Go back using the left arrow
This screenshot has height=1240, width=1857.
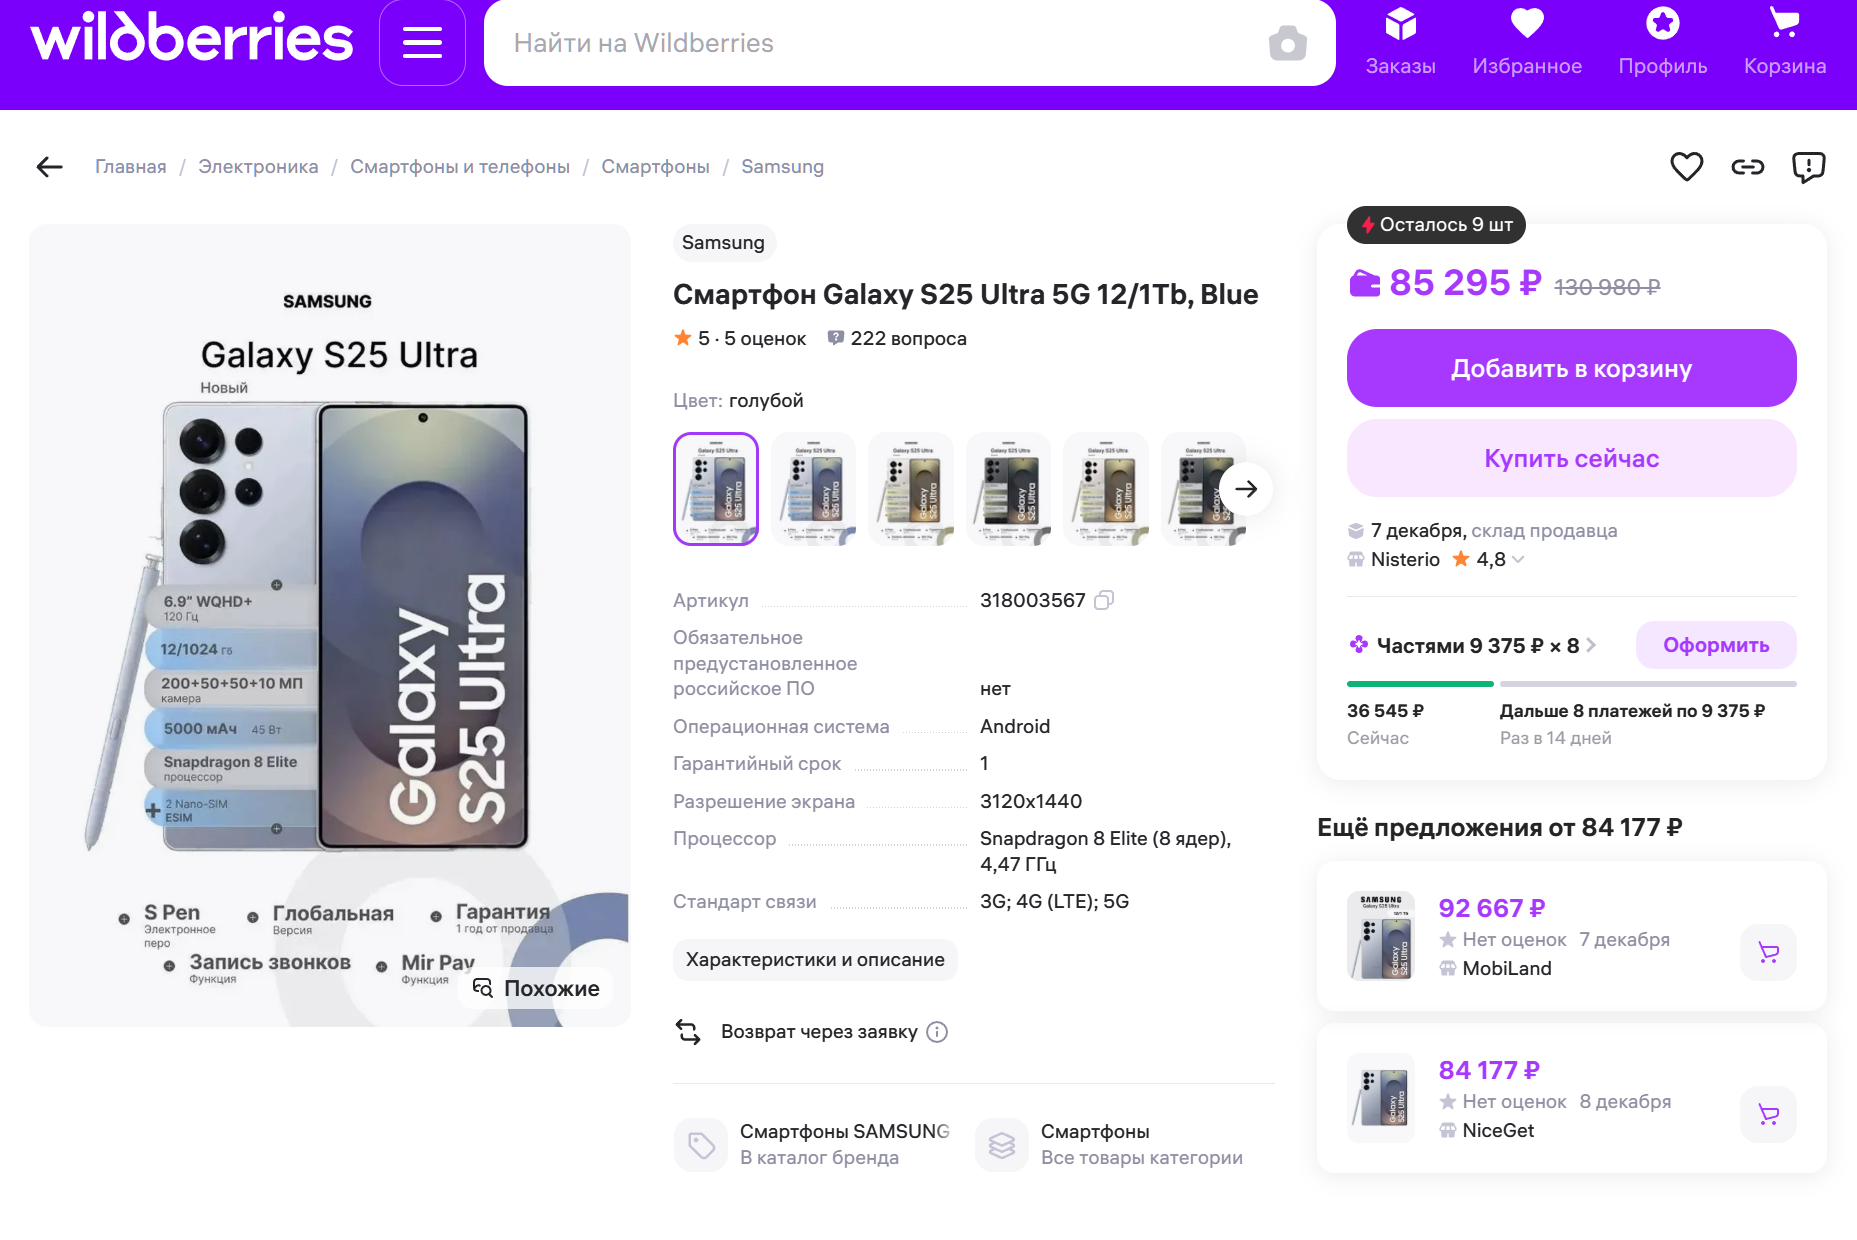(x=49, y=167)
